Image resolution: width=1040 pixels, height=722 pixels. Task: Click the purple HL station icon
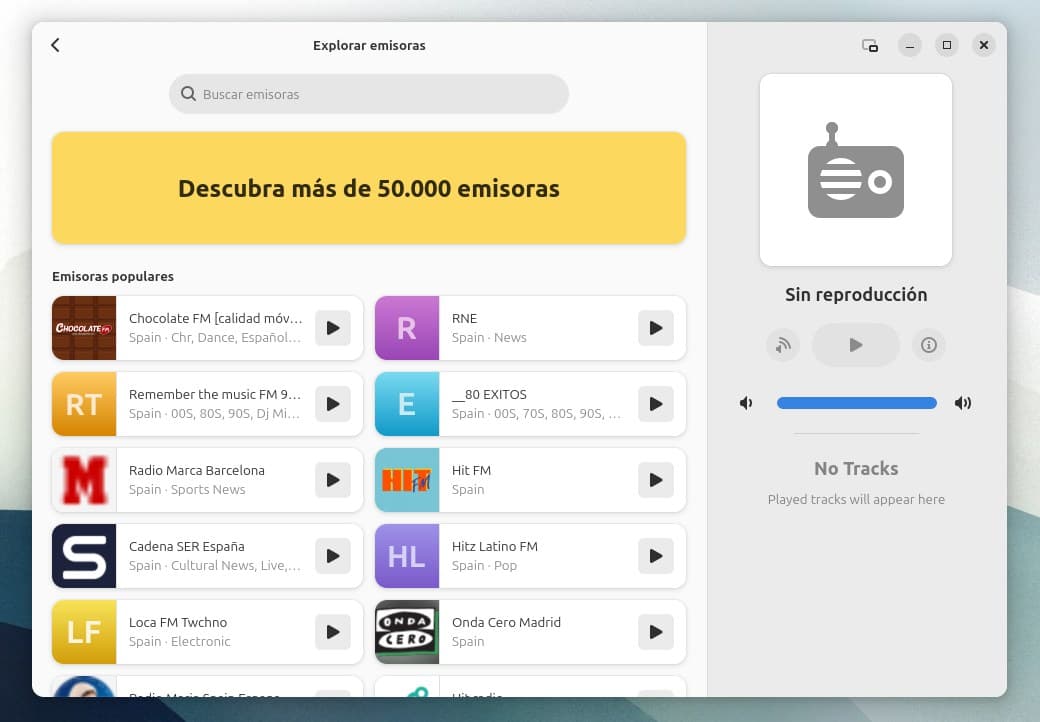pos(407,556)
